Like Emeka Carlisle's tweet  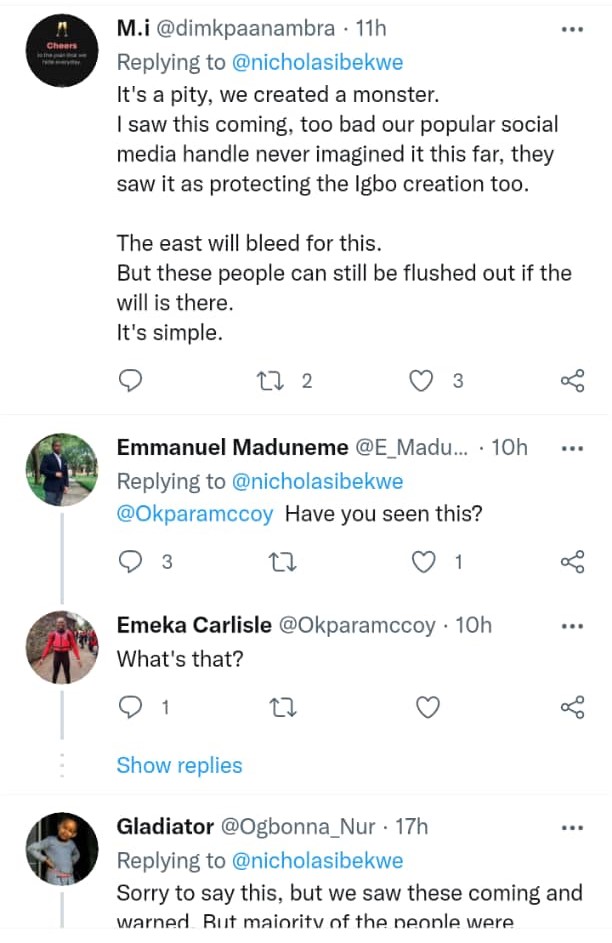click(x=428, y=708)
